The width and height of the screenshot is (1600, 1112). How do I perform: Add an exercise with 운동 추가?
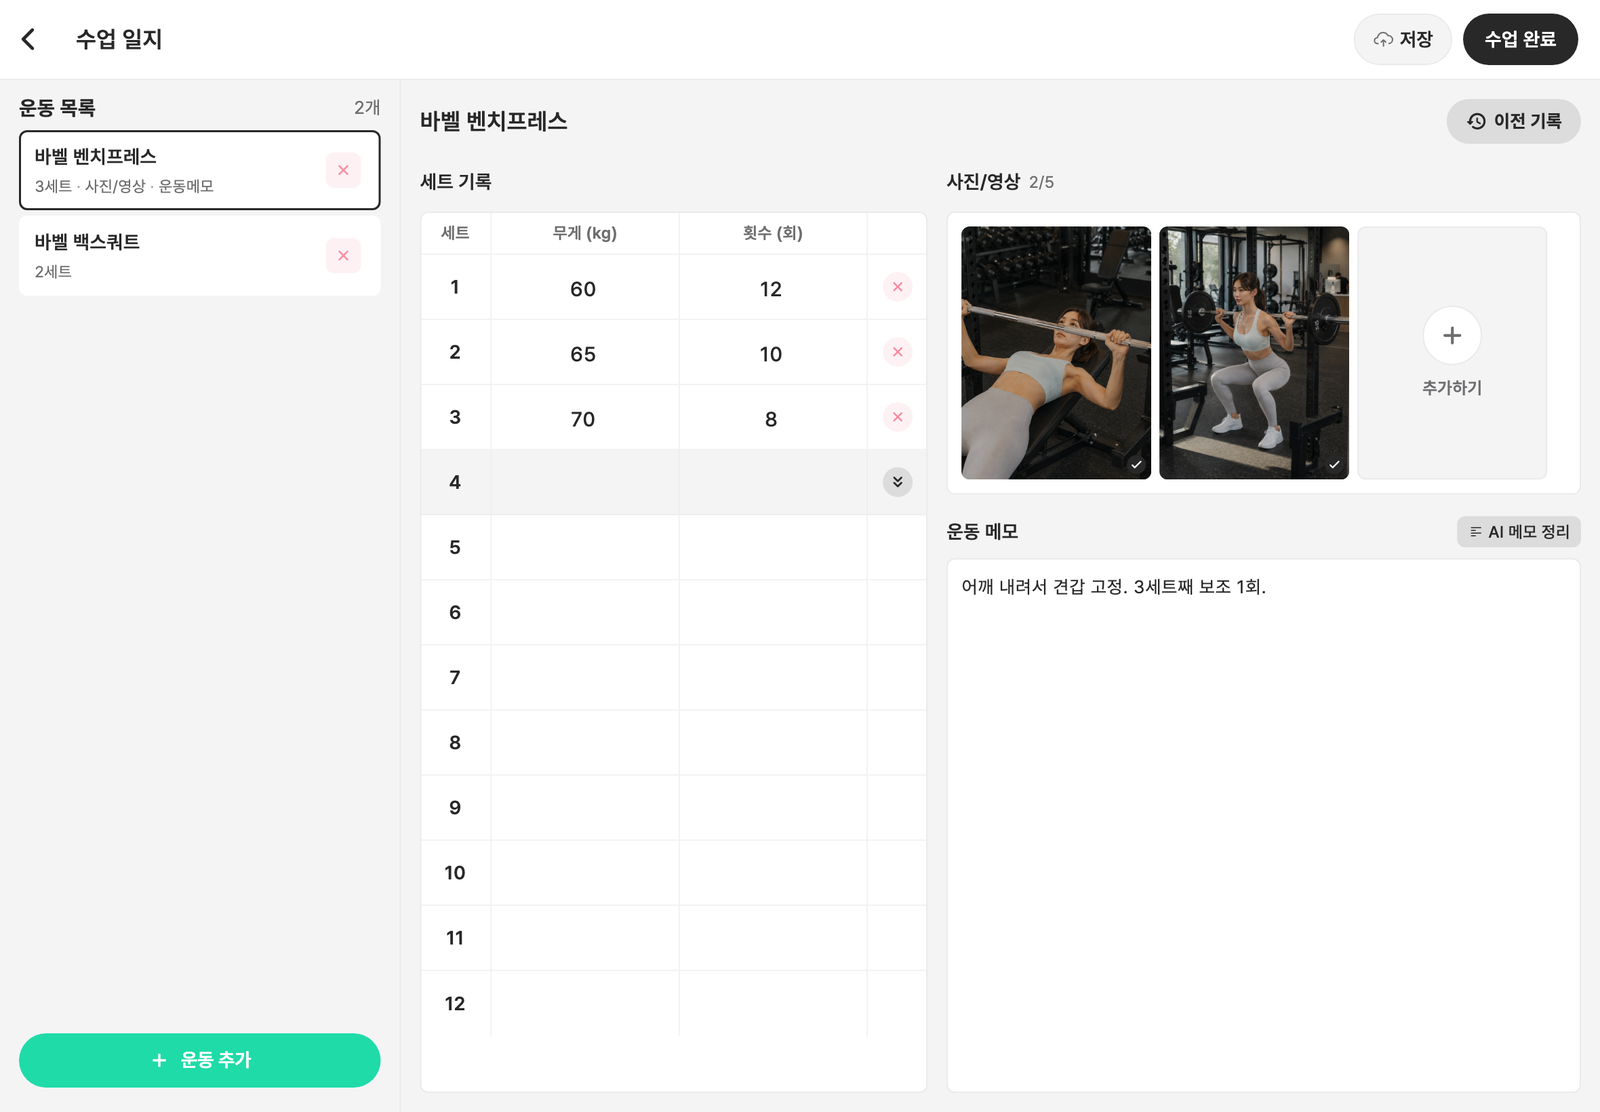(199, 1060)
